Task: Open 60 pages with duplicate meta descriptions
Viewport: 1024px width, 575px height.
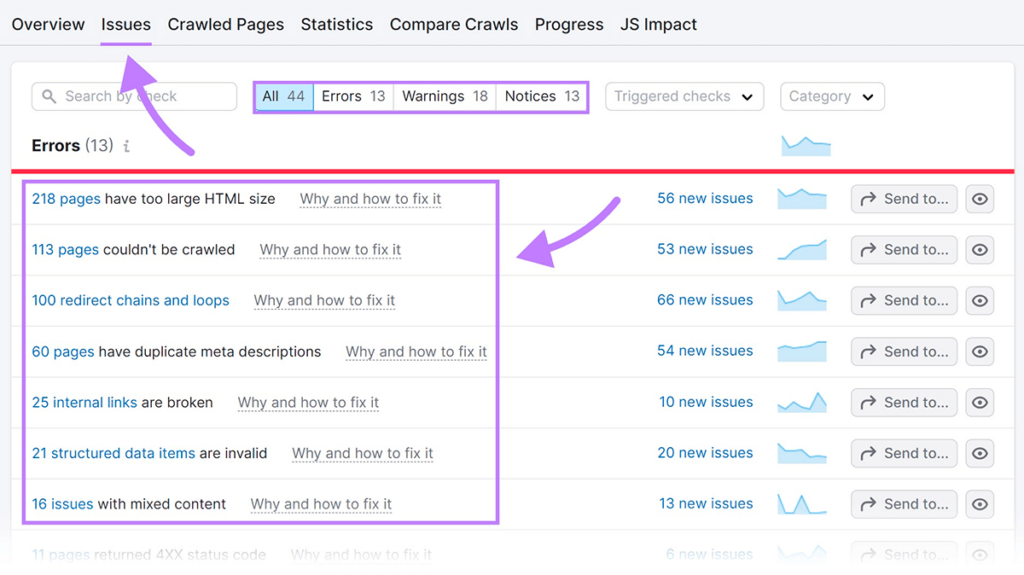Action: (x=63, y=352)
